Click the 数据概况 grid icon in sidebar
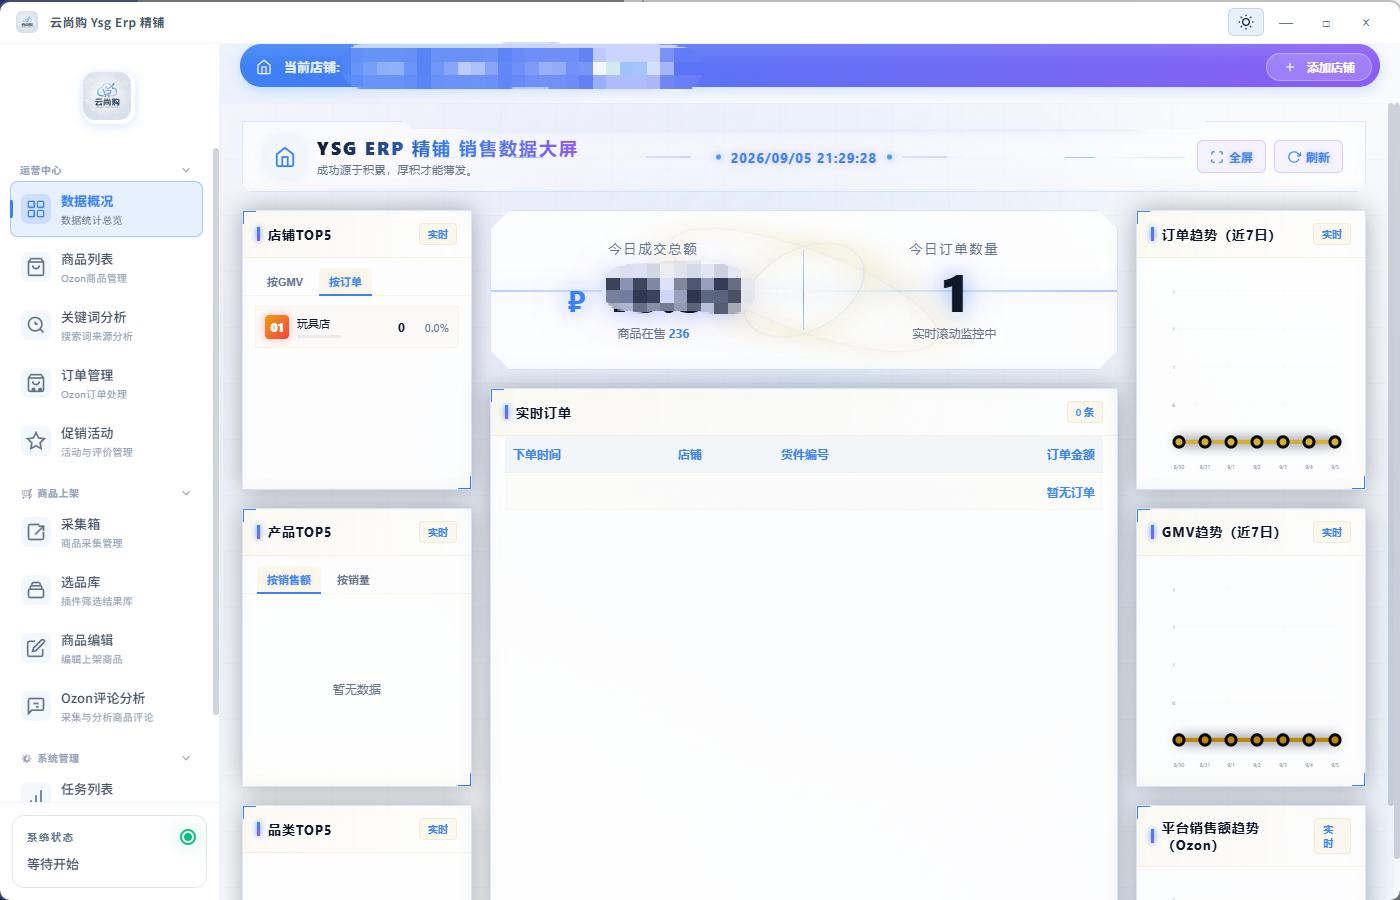This screenshot has width=1400, height=900. [x=36, y=209]
